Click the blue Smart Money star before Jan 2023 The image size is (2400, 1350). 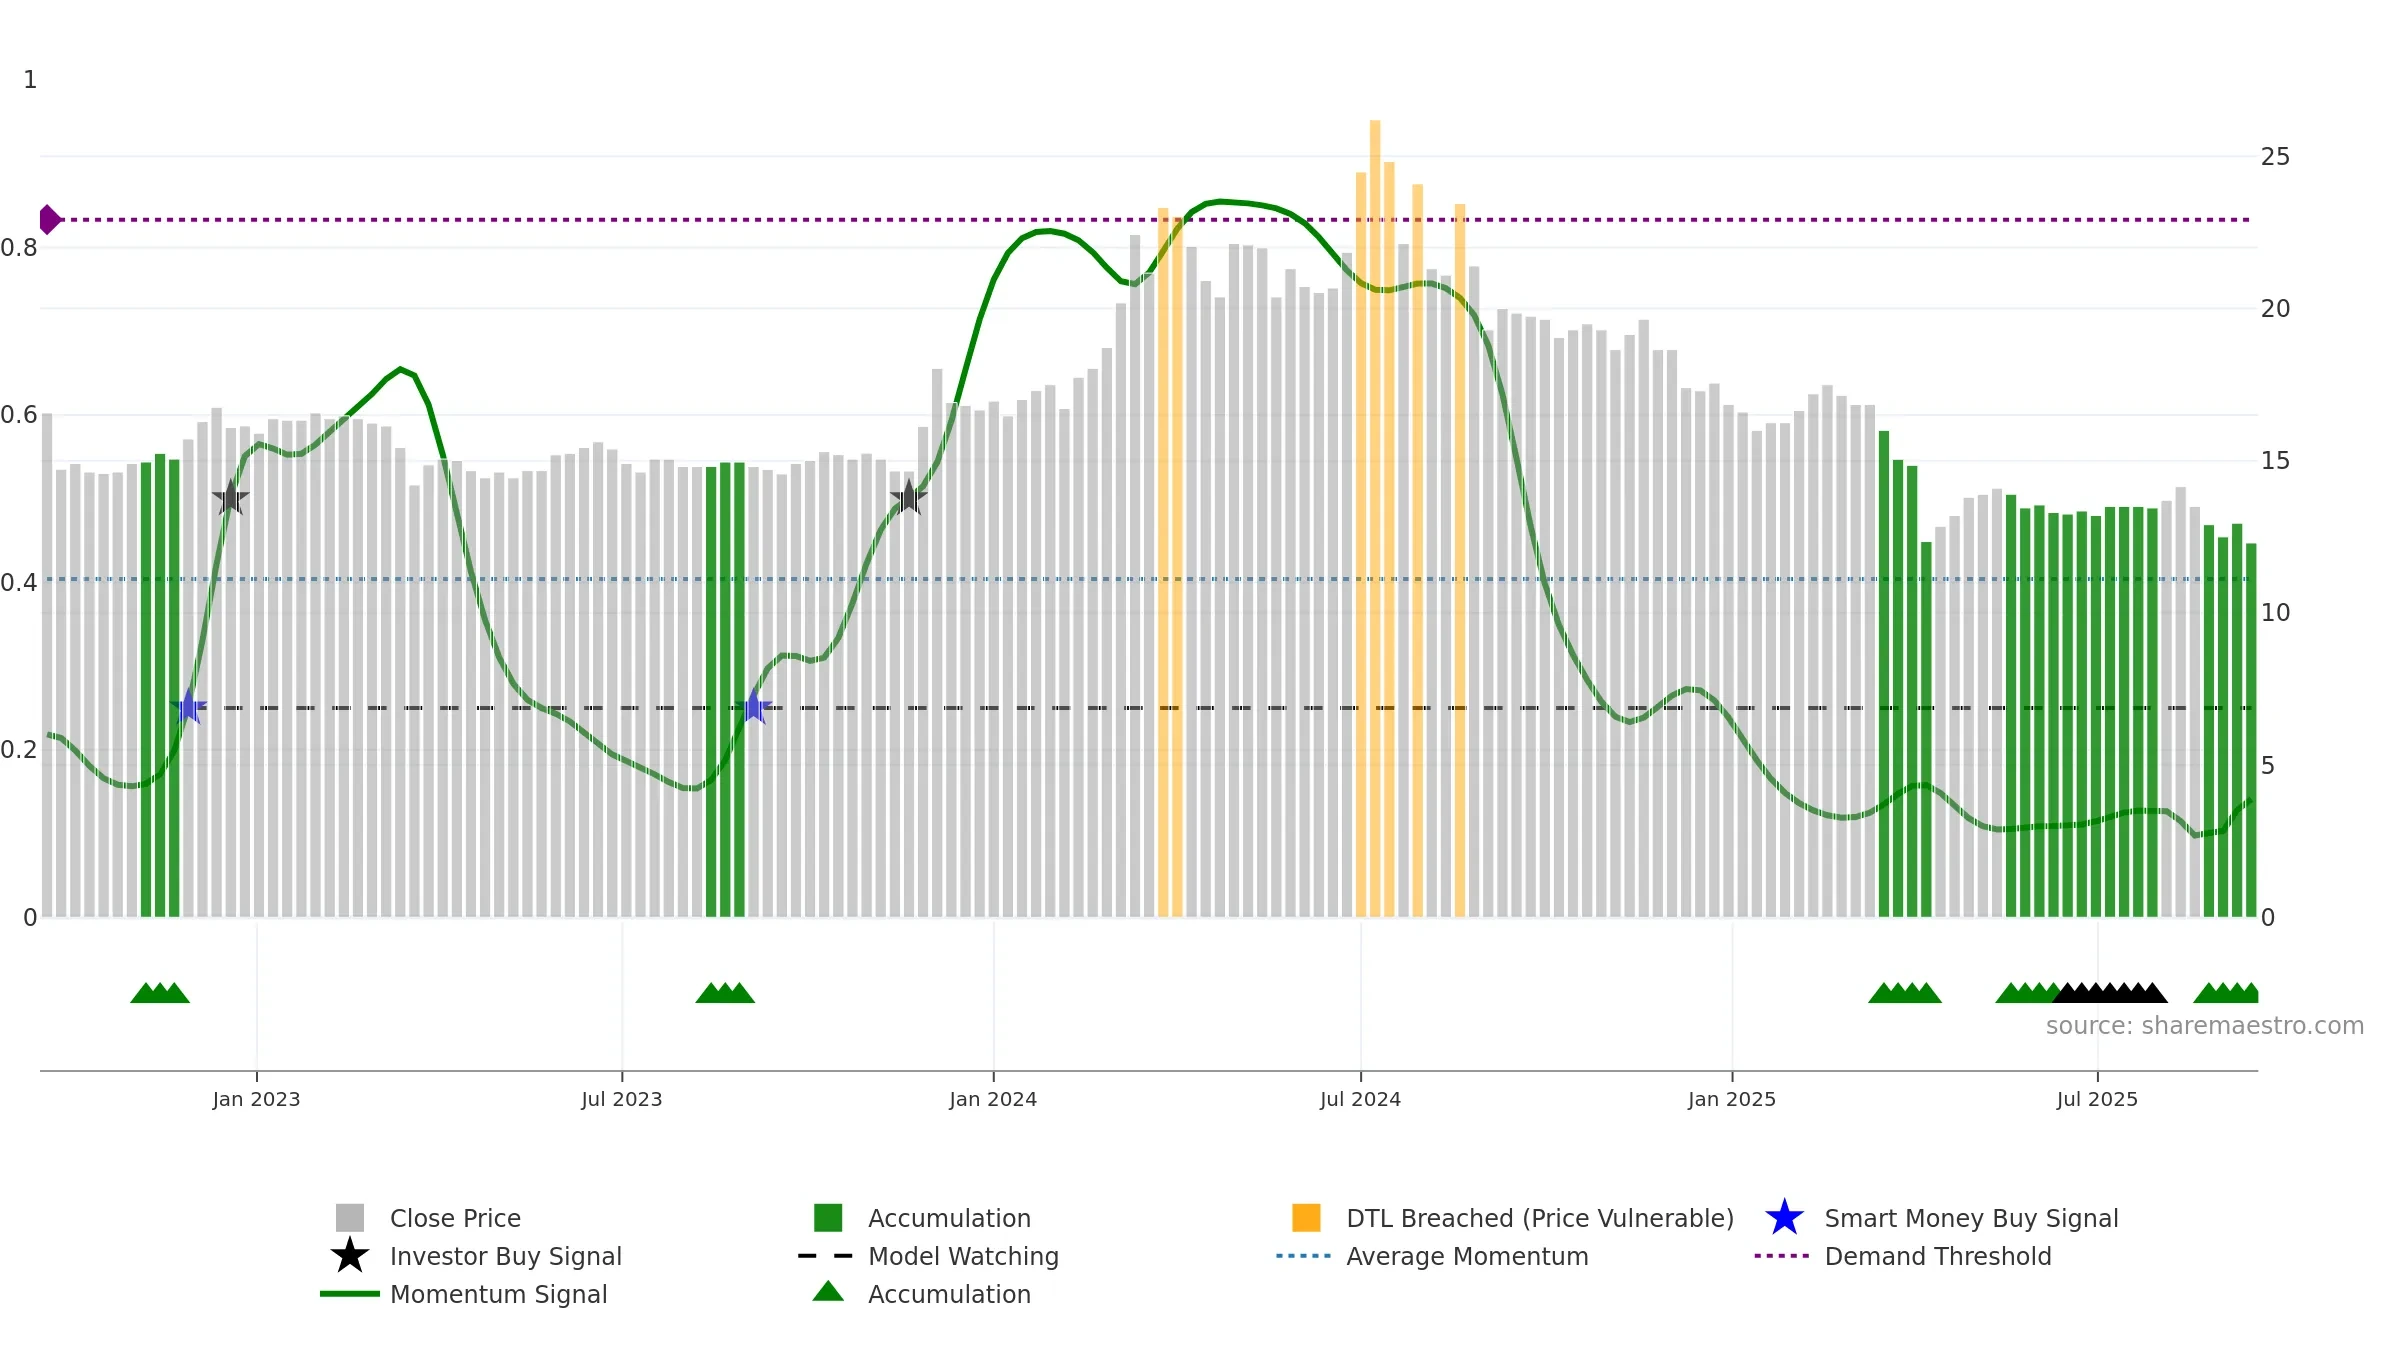click(x=188, y=706)
